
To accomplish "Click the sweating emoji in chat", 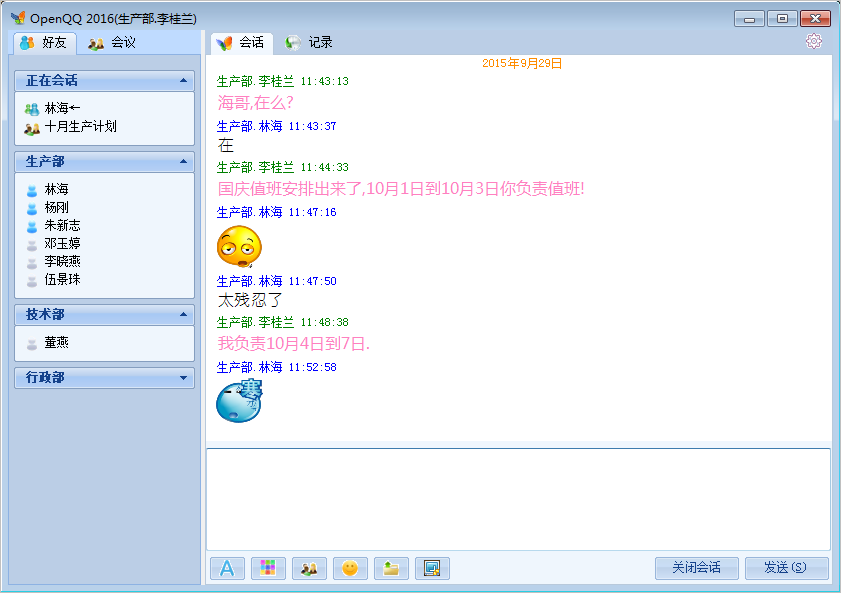I will point(239,246).
